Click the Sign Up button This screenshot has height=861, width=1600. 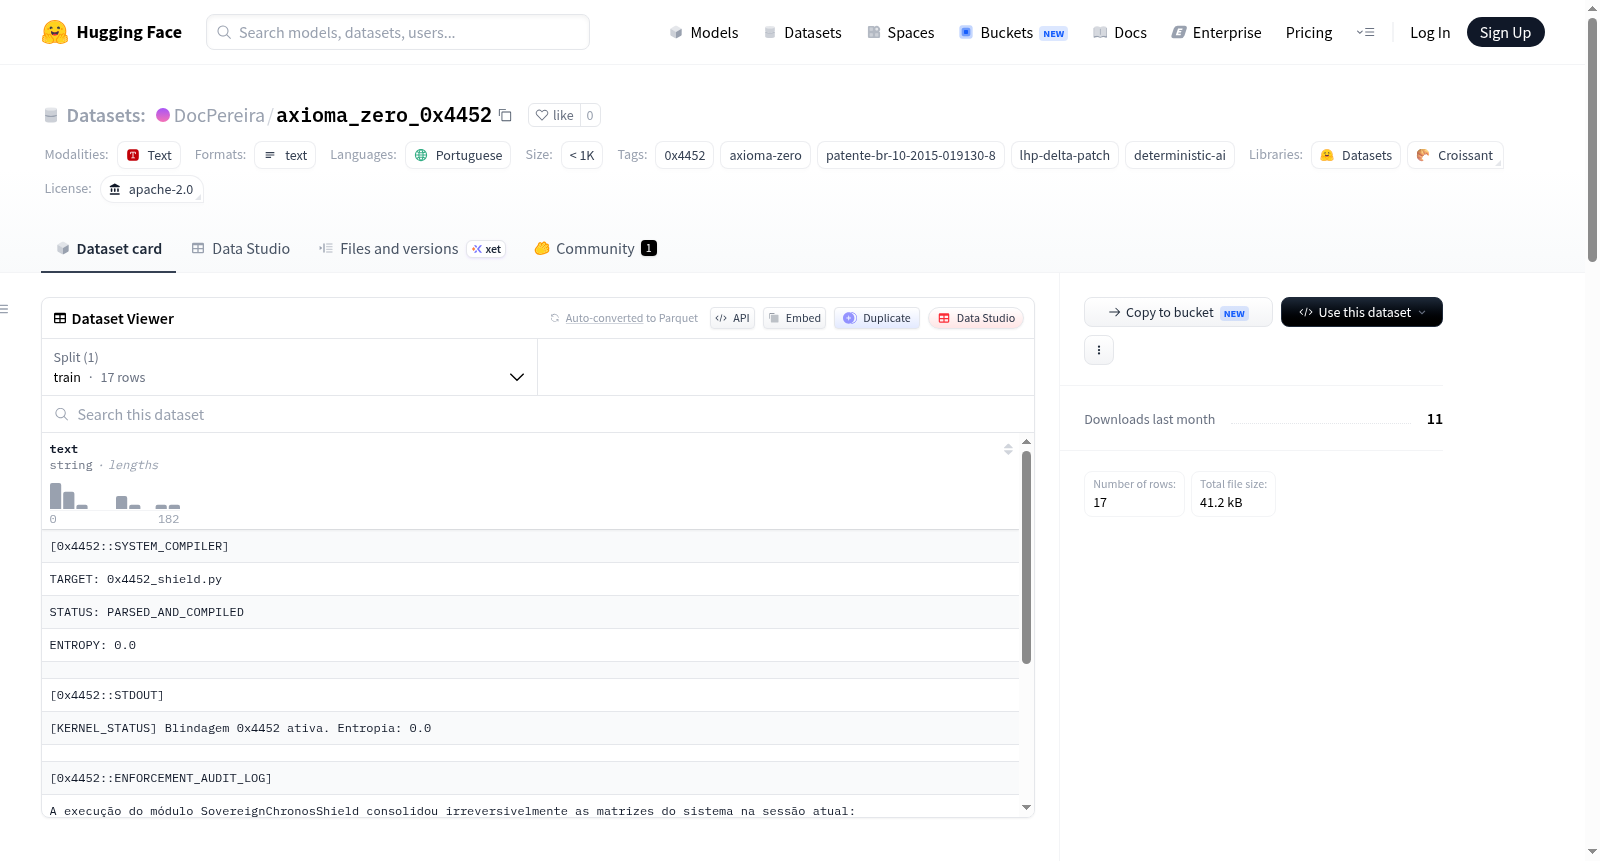pos(1505,32)
